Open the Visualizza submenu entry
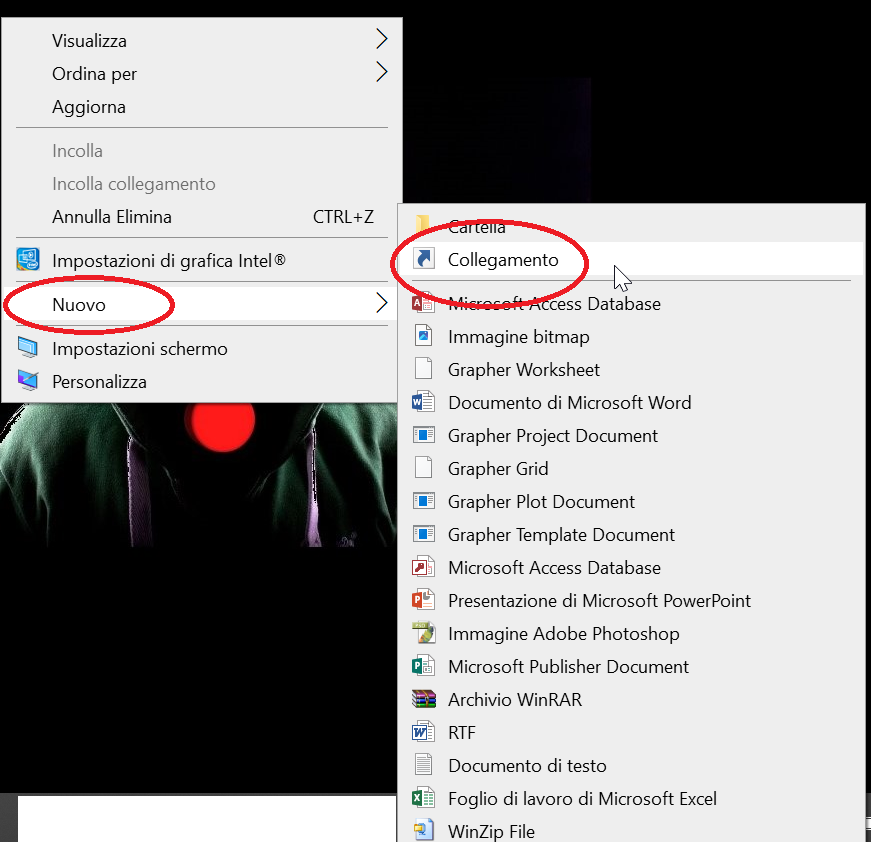The image size is (871, 842). pyautogui.click(x=202, y=41)
